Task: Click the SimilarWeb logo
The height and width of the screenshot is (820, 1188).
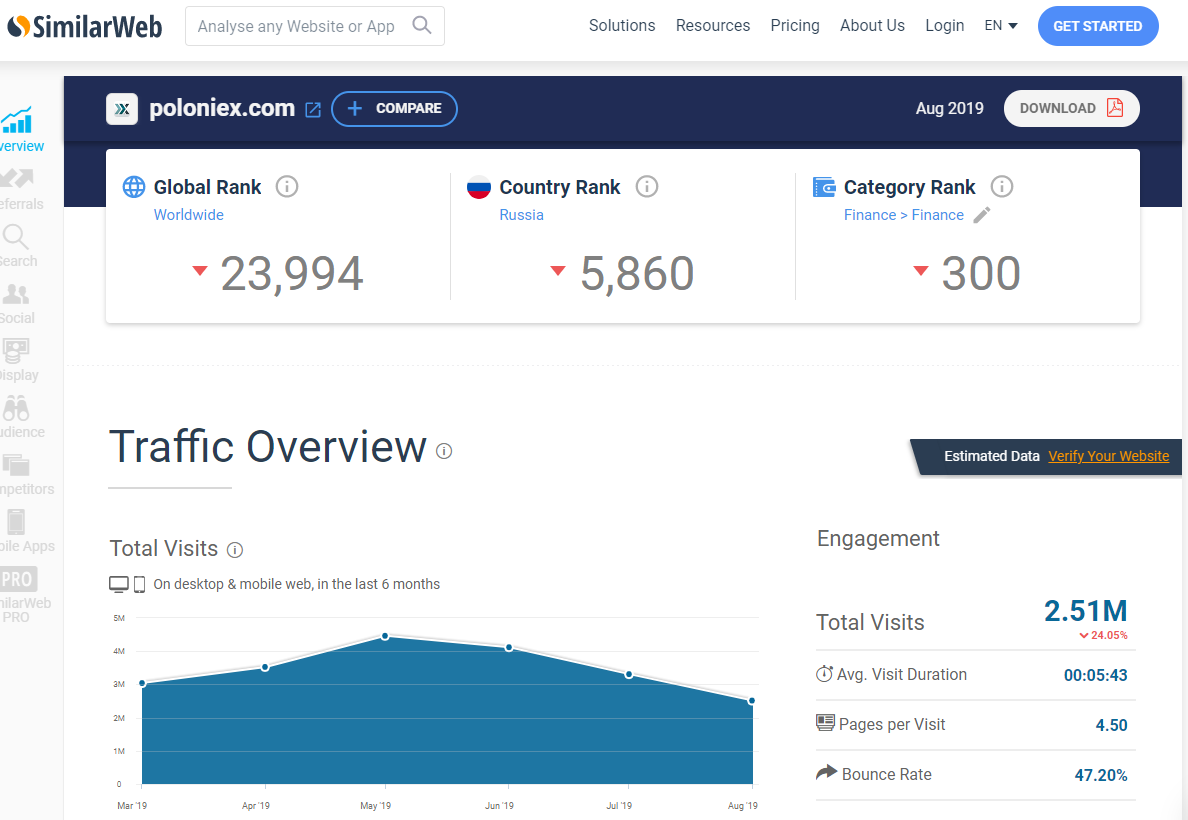Action: pyautogui.click(x=85, y=27)
